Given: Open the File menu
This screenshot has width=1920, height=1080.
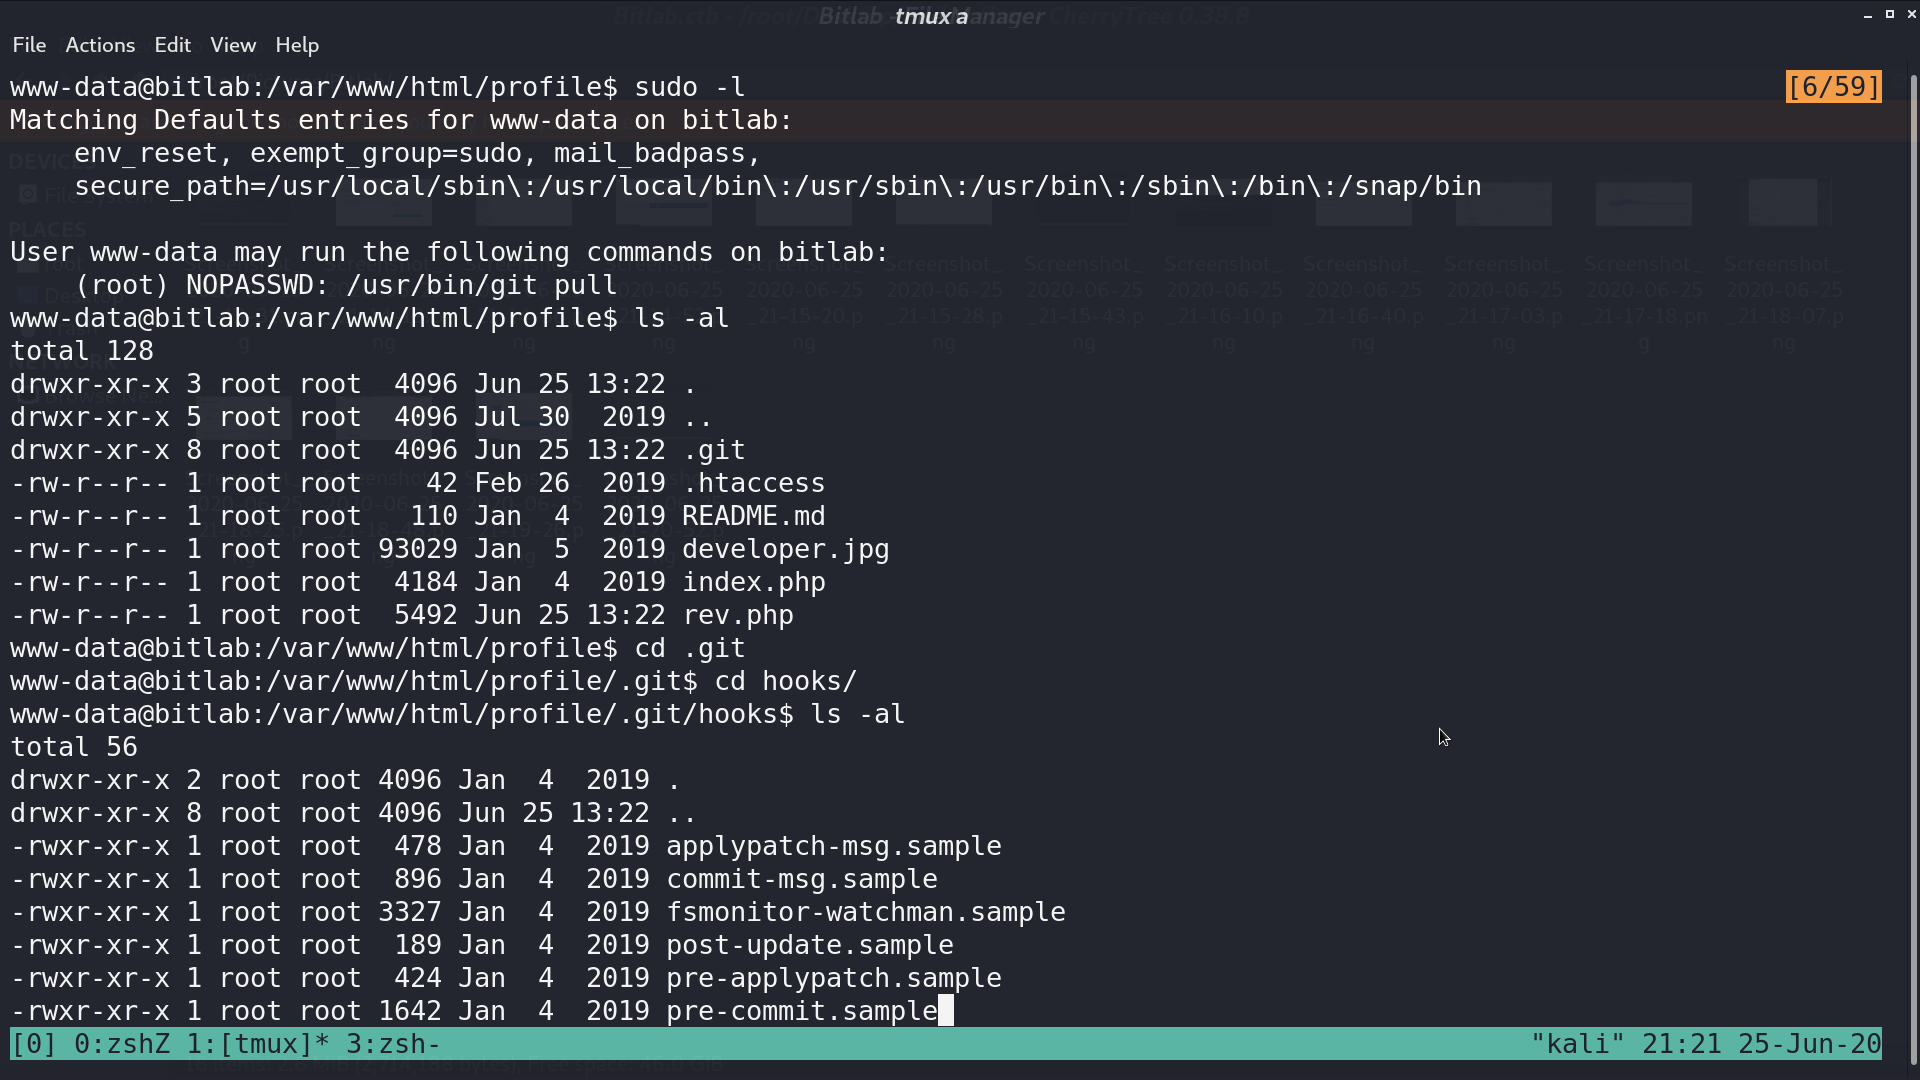Looking at the screenshot, I should pos(29,45).
